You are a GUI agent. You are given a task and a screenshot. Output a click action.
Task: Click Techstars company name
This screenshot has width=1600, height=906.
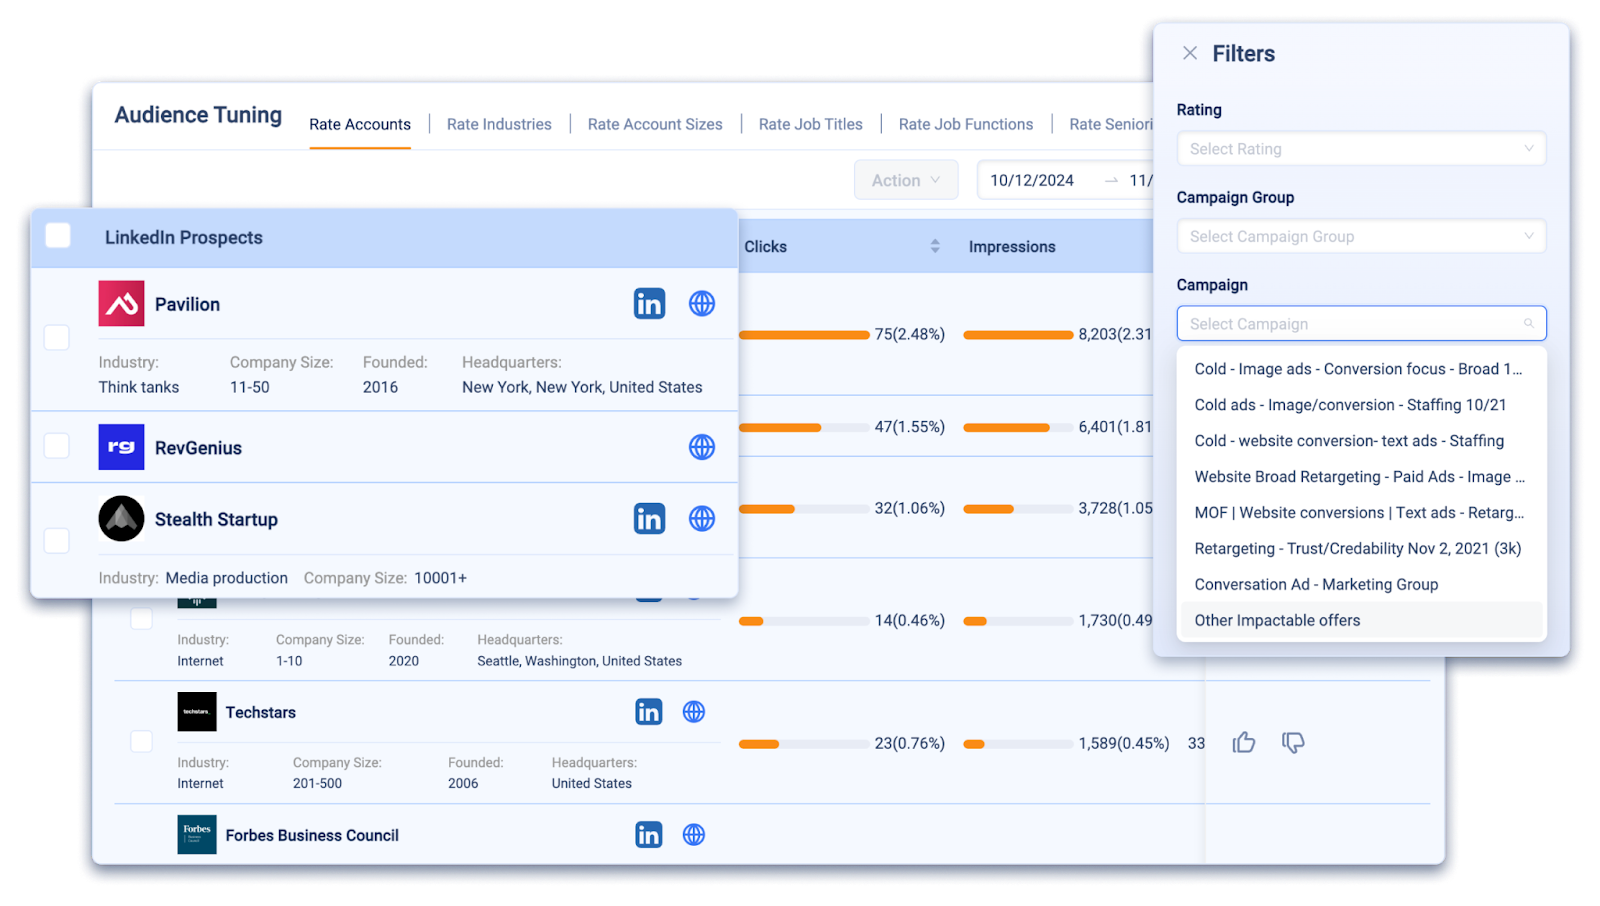tap(261, 712)
